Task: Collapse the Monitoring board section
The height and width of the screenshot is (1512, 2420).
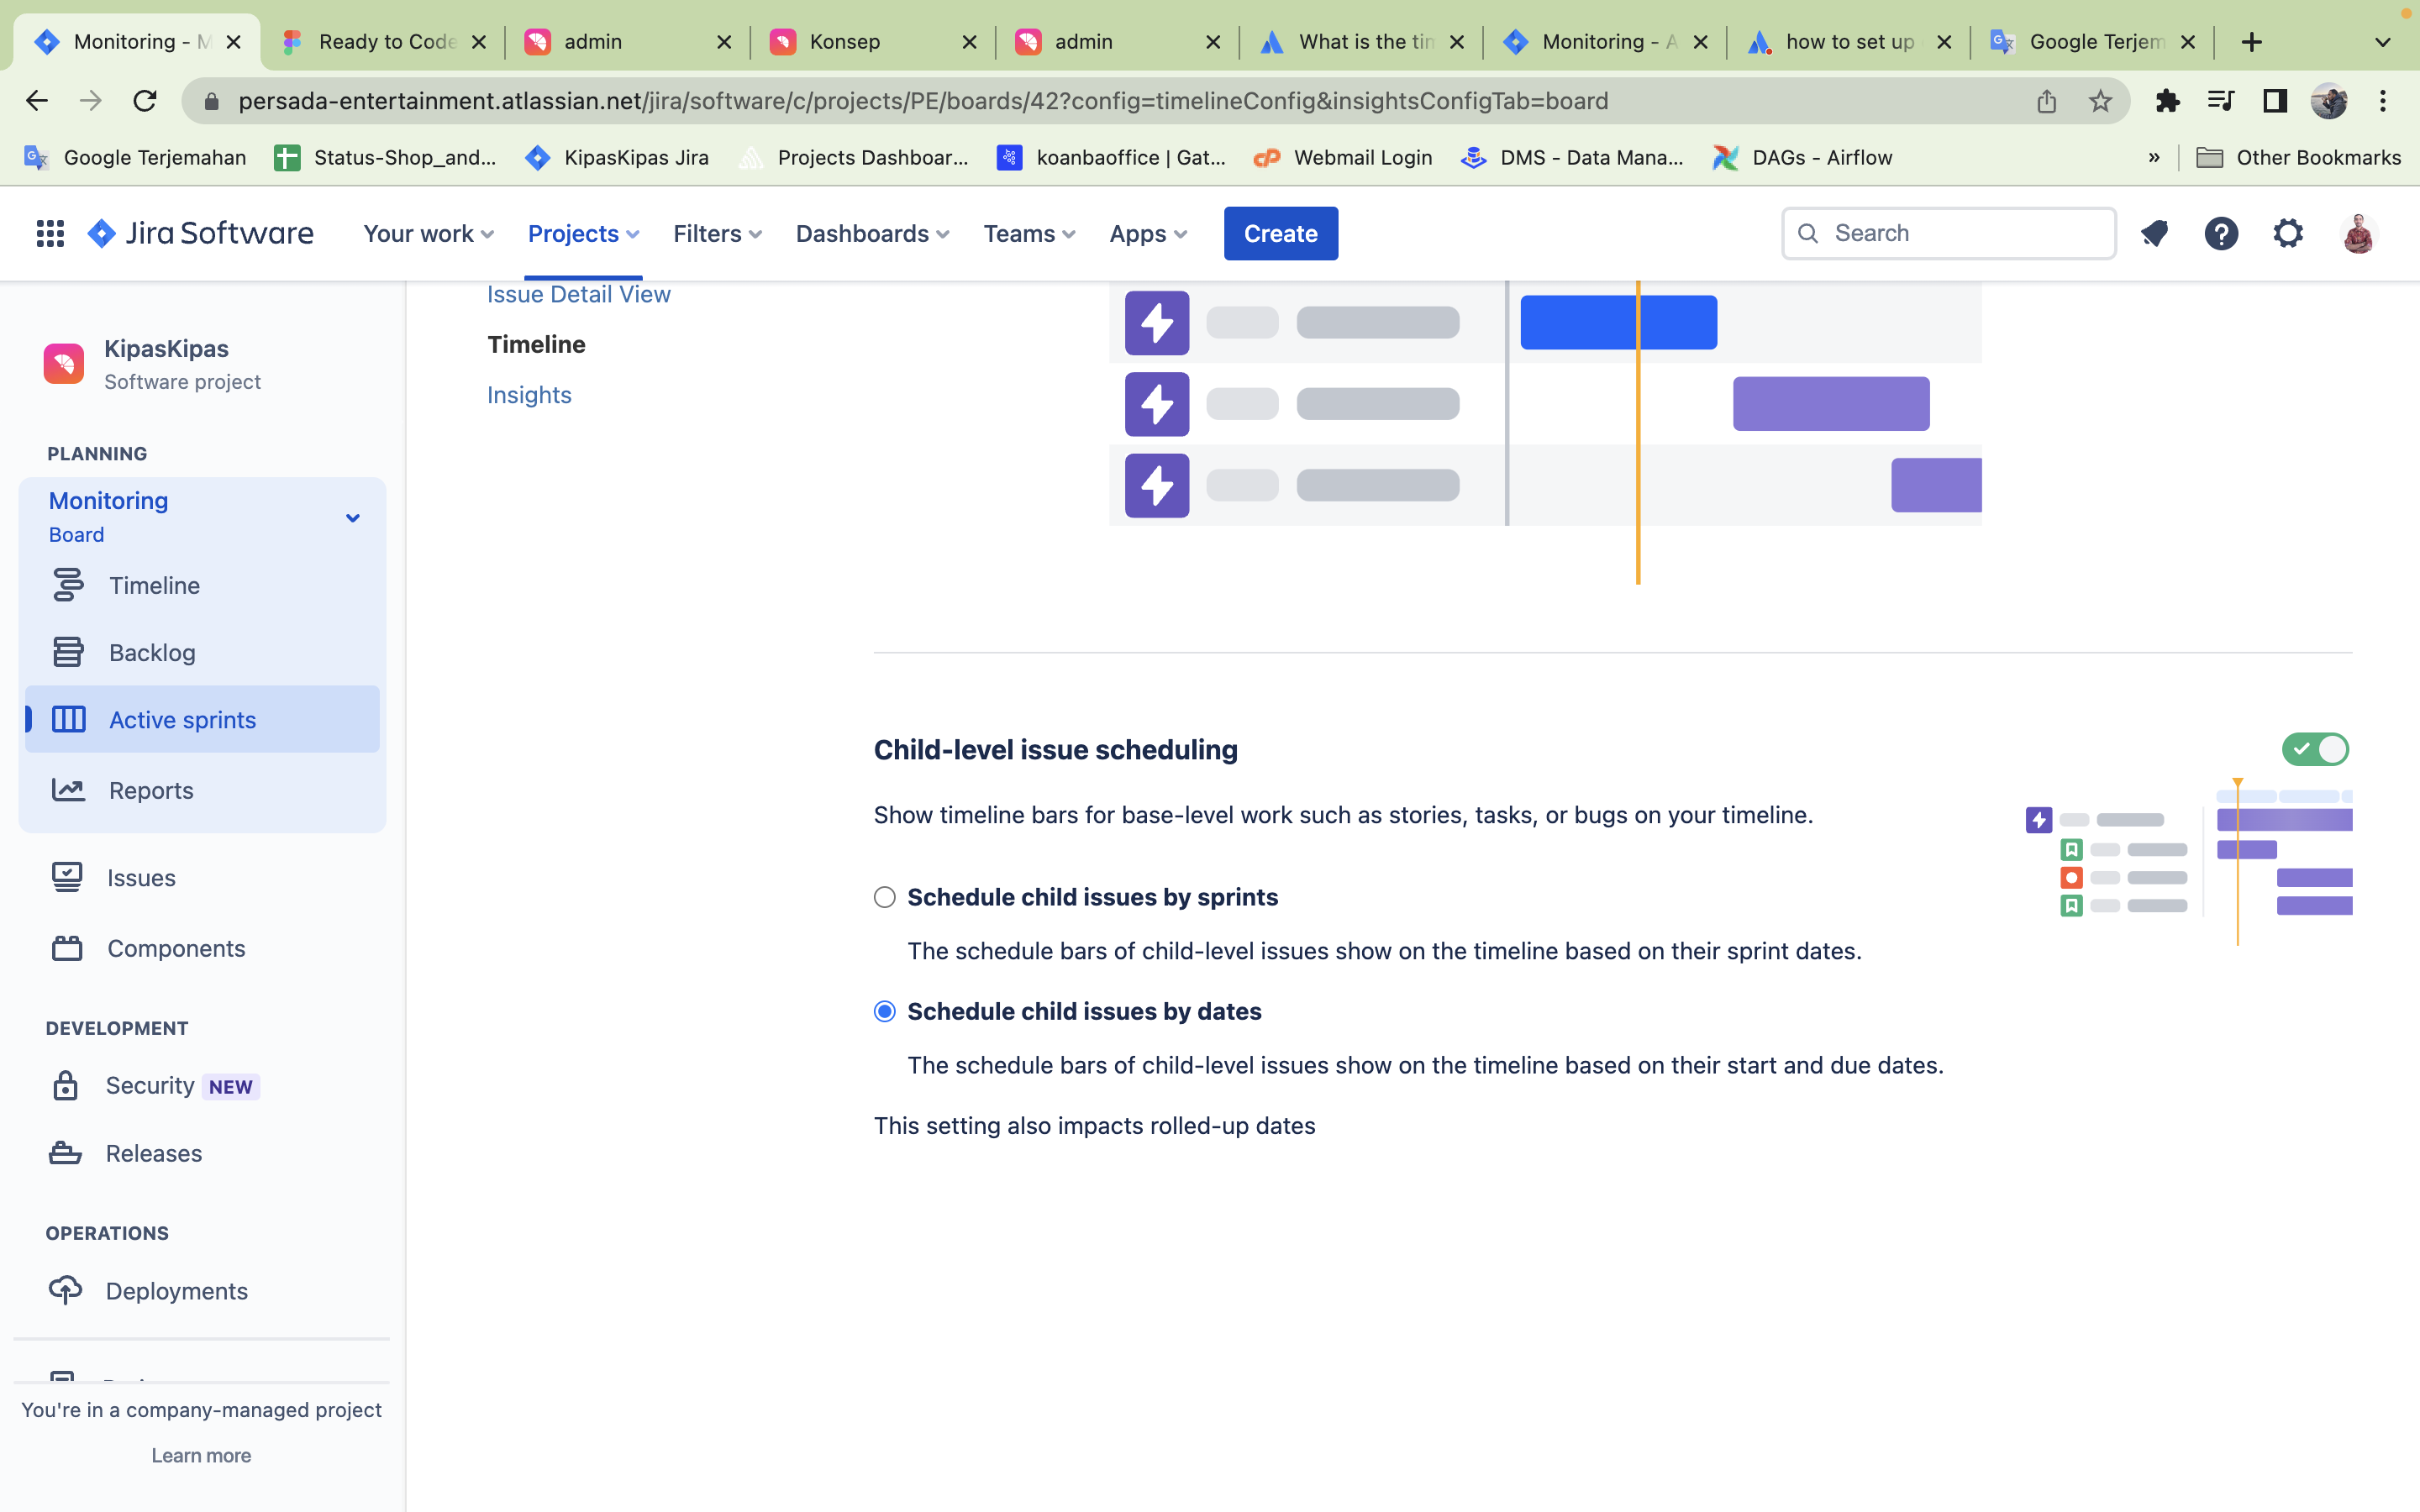Action: tap(352, 517)
